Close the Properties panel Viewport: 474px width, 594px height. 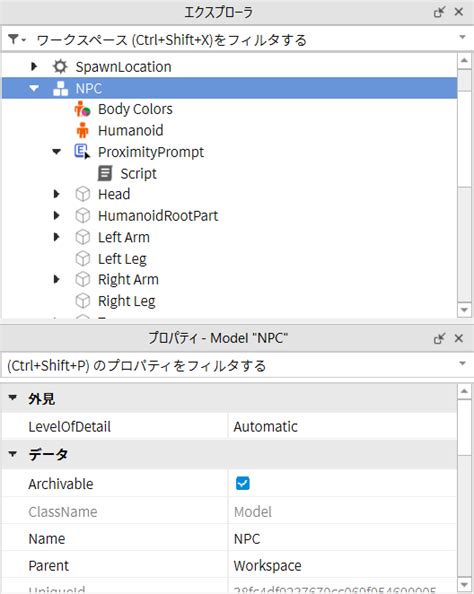click(459, 338)
